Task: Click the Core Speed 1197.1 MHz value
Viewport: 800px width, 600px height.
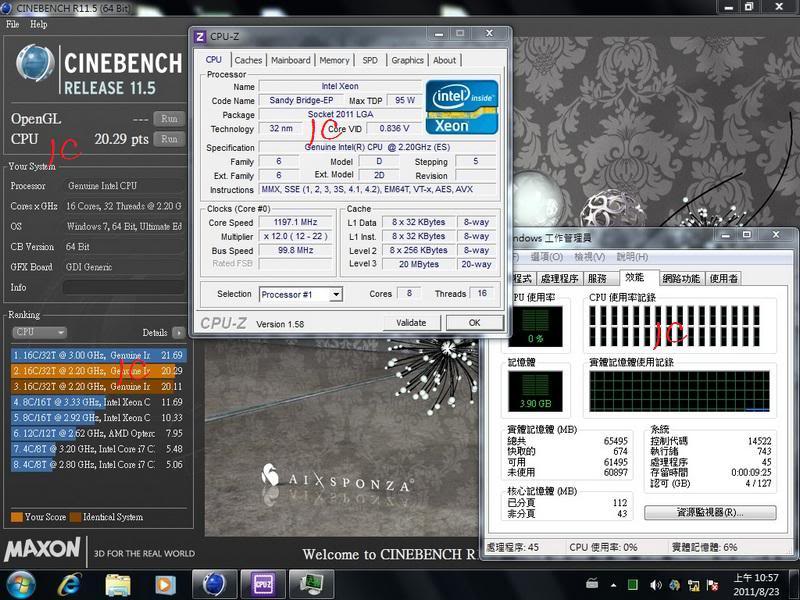Action: coord(295,222)
